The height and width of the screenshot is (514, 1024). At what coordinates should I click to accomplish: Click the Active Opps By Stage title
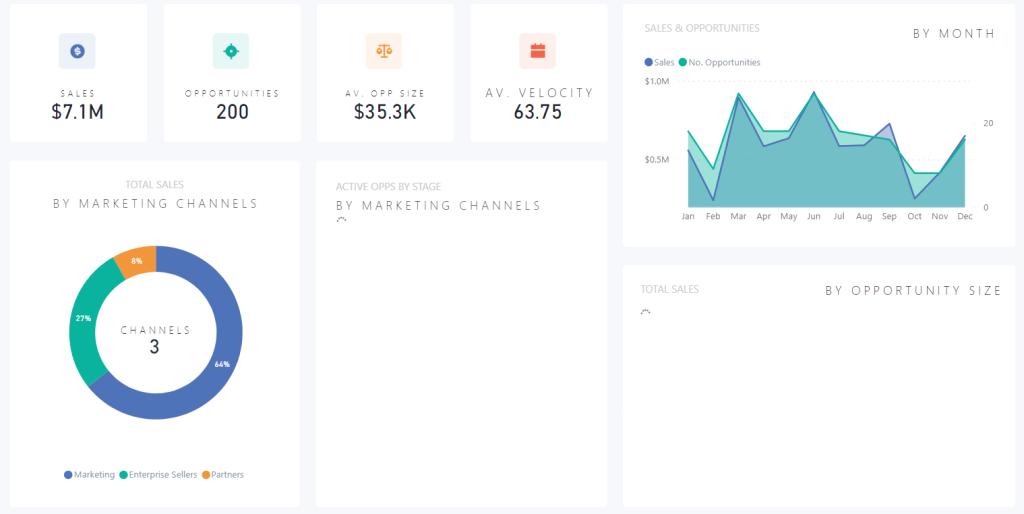point(388,186)
